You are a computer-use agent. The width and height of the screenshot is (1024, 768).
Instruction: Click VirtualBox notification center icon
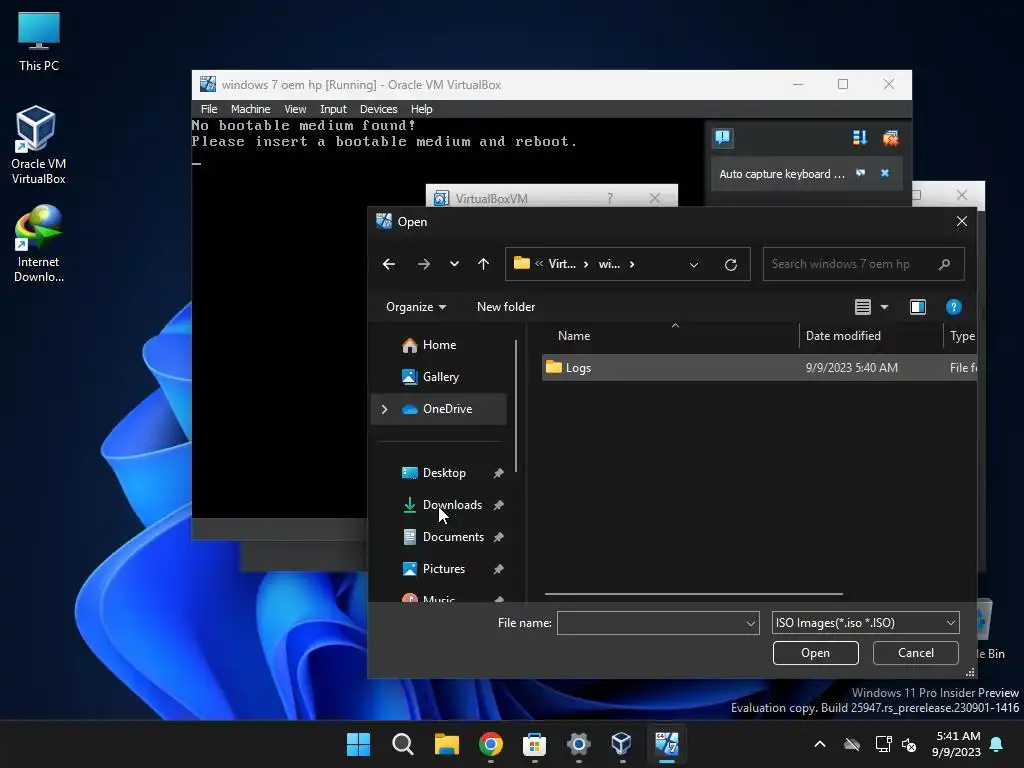click(x=723, y=138)
